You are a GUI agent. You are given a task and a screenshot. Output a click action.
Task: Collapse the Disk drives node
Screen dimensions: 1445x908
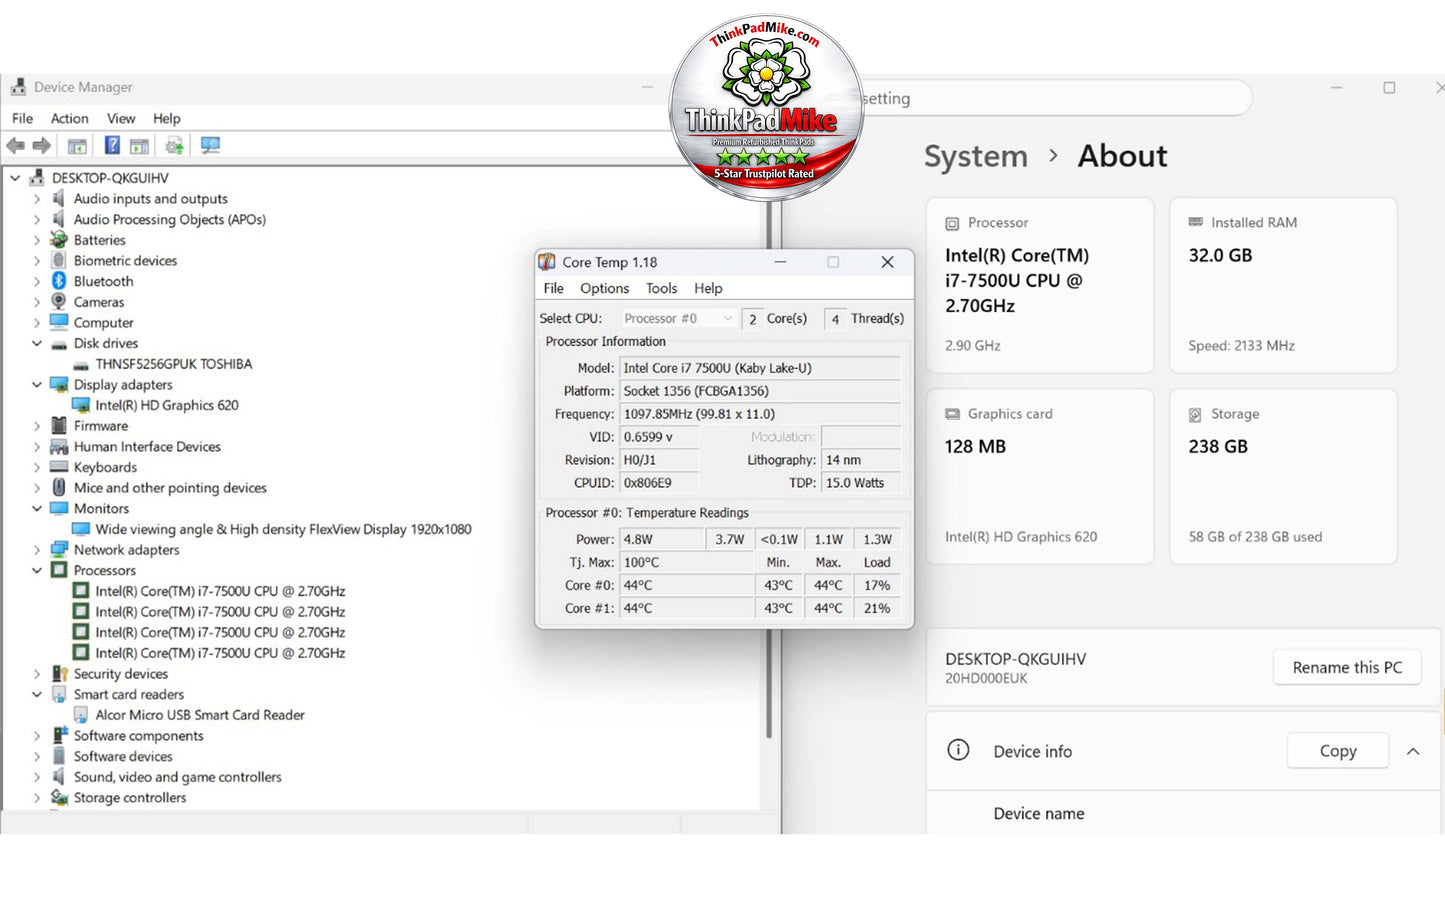(x=37, y=343)
